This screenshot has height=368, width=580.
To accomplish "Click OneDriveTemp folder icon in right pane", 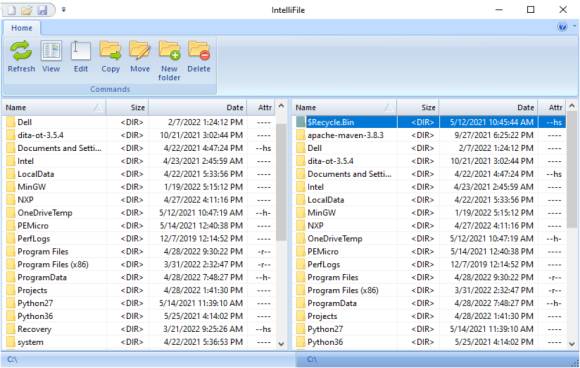I will click(x=301, y=239).
